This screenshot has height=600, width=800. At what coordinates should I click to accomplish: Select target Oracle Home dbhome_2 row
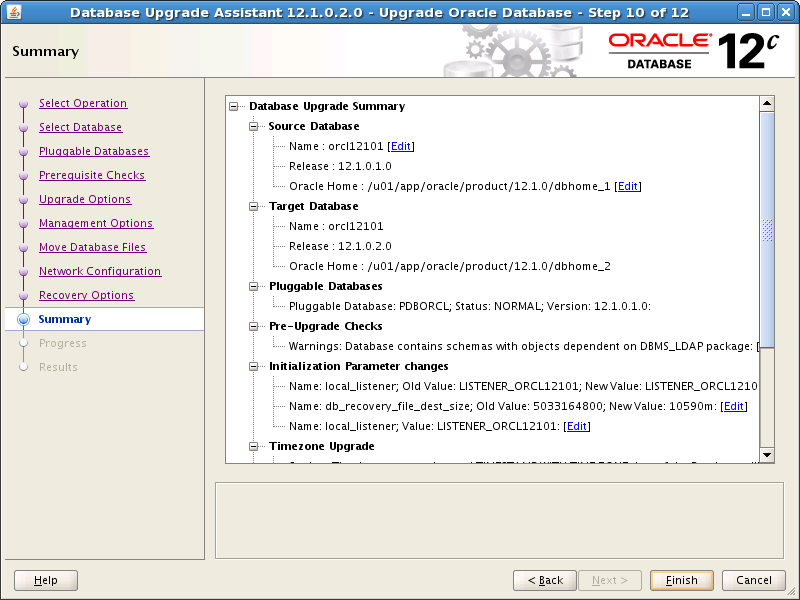click(x=449, y=266)
